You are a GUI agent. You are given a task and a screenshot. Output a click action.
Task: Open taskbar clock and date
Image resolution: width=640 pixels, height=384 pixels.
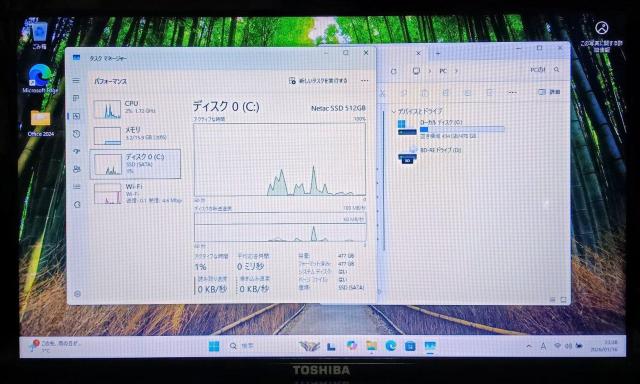click(604, 346)
